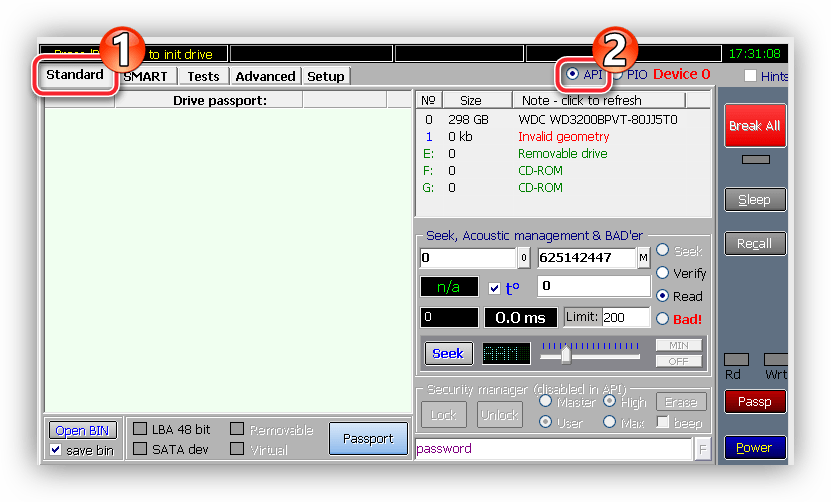Image resolution: width=831 pixels, height=502 pixels.
Task: Click the AAM display indicator
Action: click(506, 354)
